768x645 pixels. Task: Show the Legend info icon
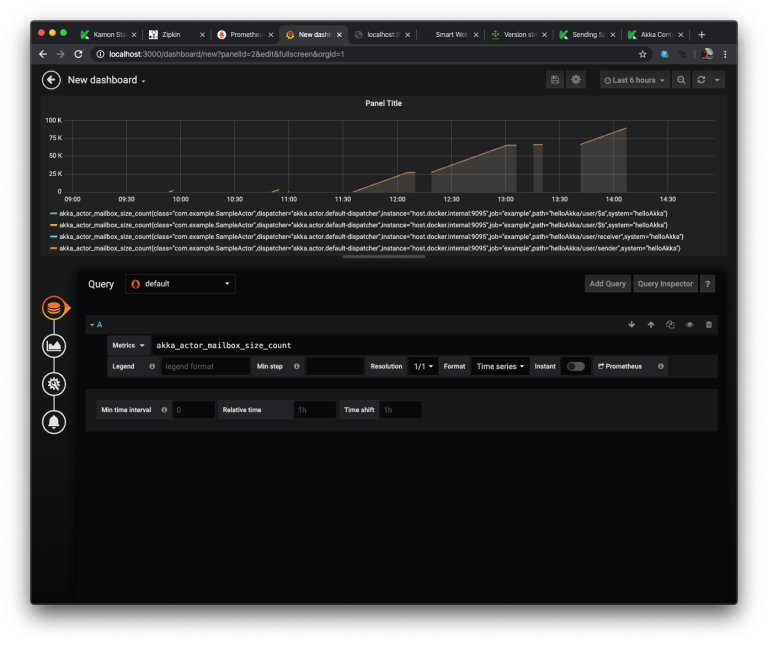(x=152, y=366)
